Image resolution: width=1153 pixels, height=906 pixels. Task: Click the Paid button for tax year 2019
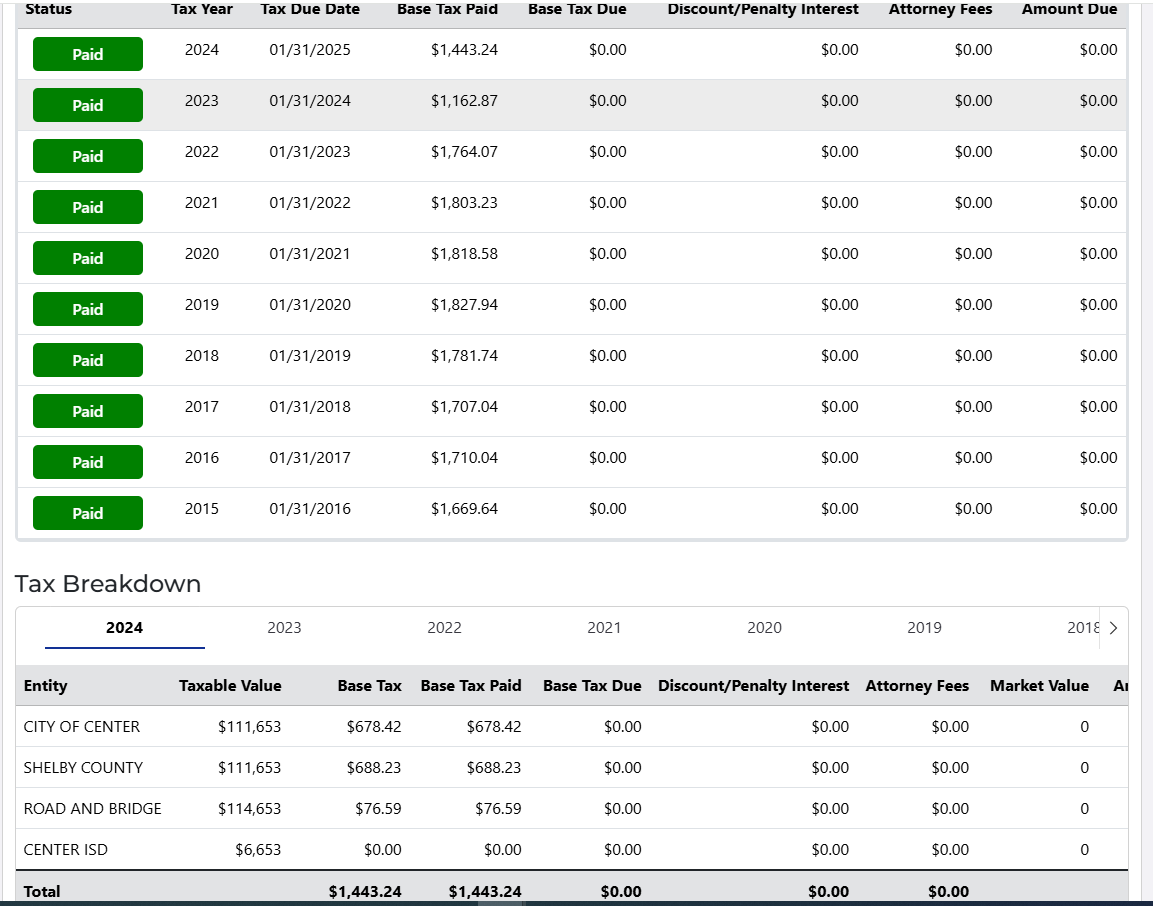tap(88, 309)
